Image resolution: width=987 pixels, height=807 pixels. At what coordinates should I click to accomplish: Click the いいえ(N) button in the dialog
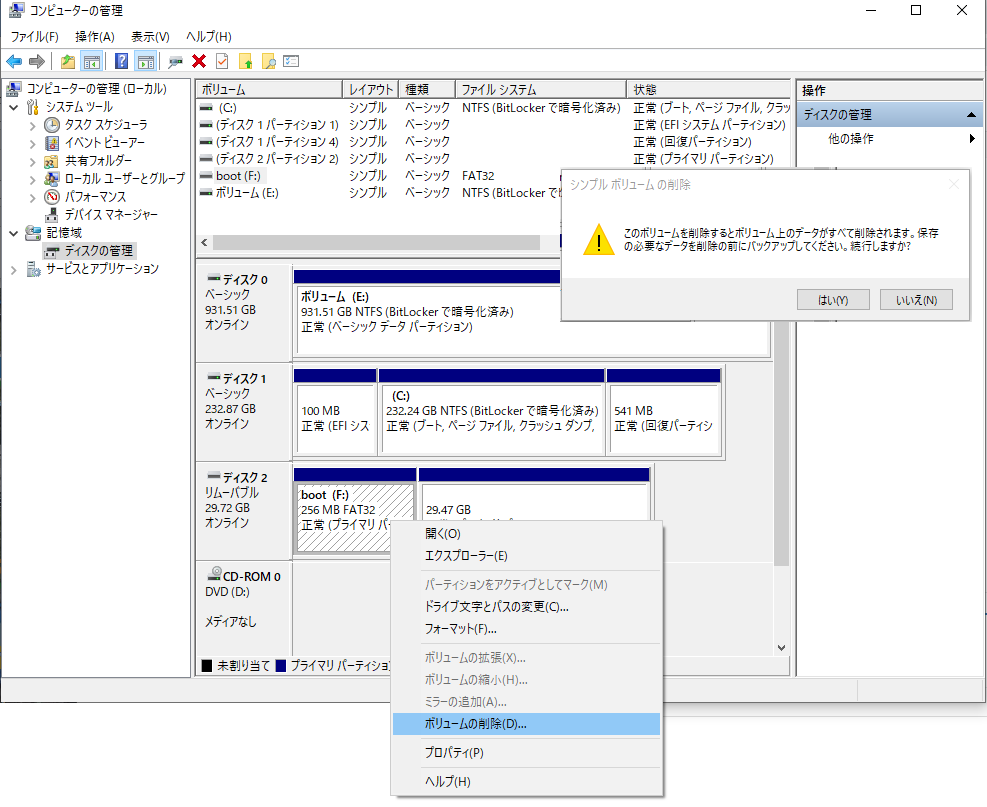(916, 300)
